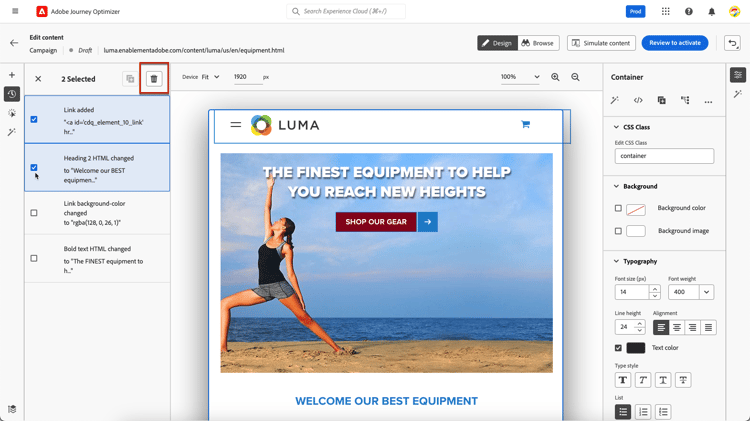Open the Luma page hamburger menu
This screenshot has height=421, width=750.
(235, 125)
